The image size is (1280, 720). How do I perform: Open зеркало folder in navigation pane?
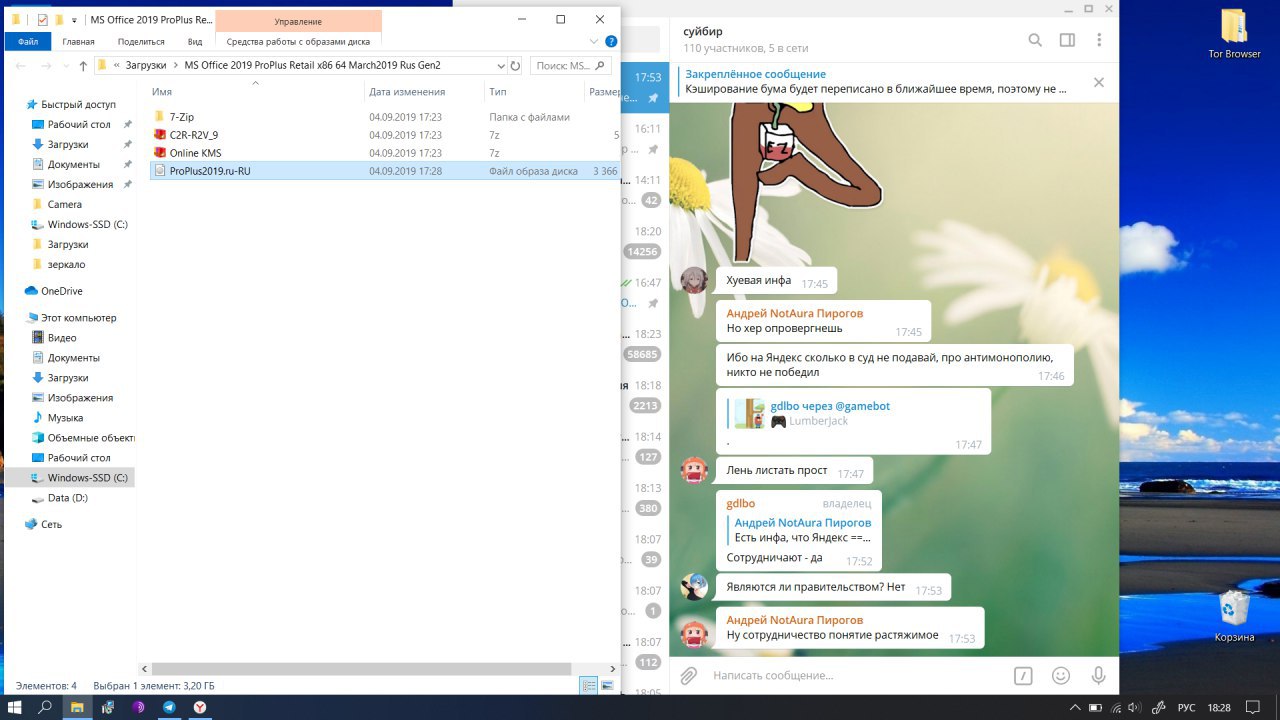66,264
